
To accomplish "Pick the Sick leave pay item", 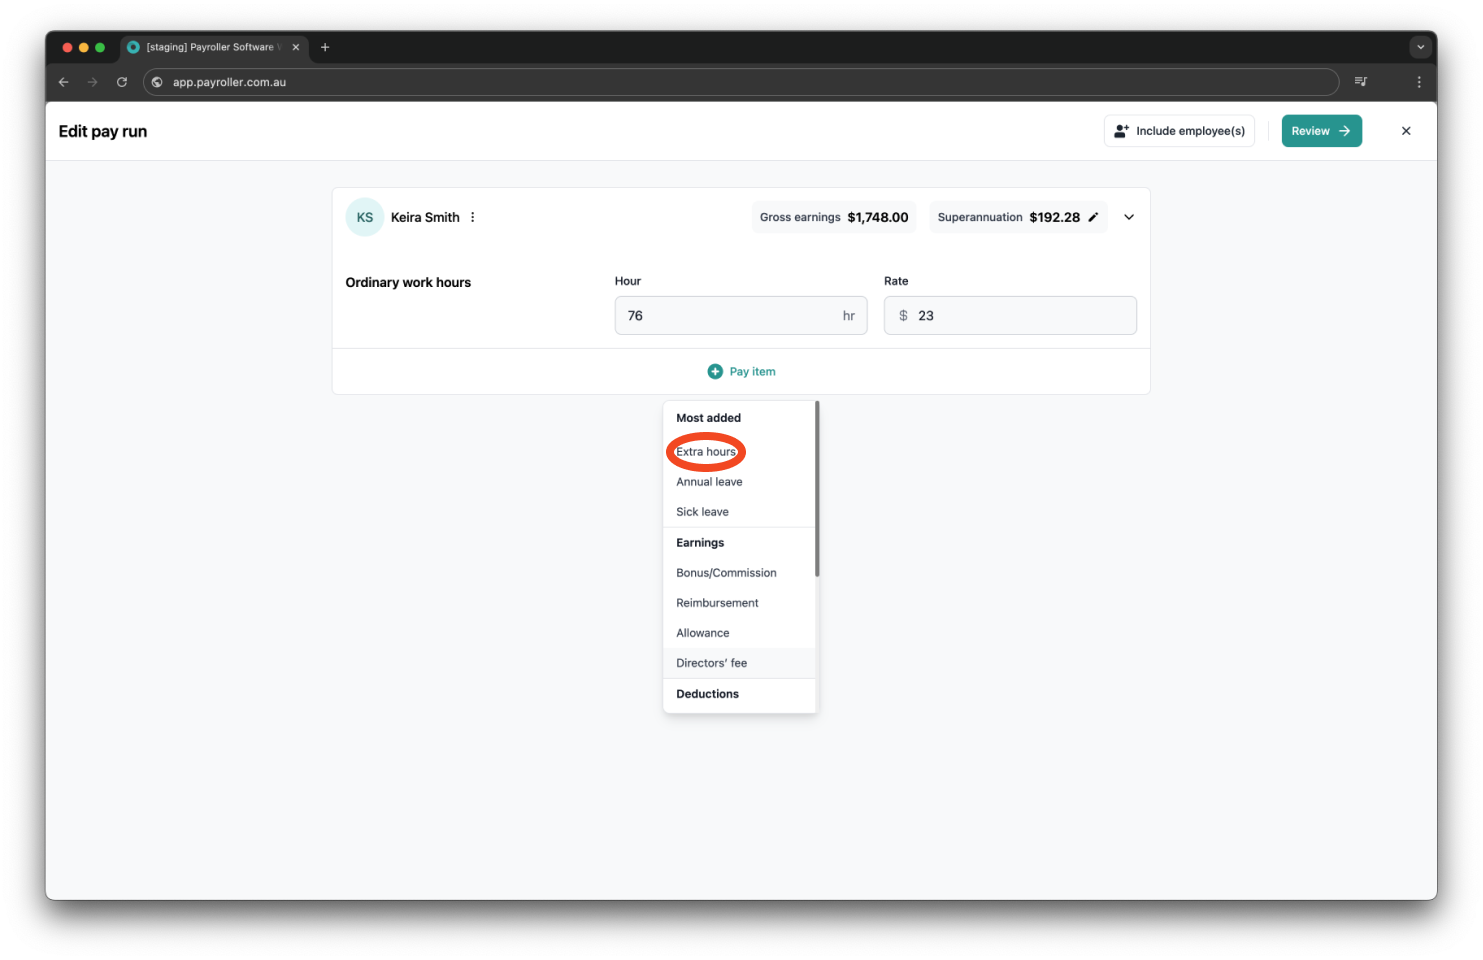I will 702,512.
